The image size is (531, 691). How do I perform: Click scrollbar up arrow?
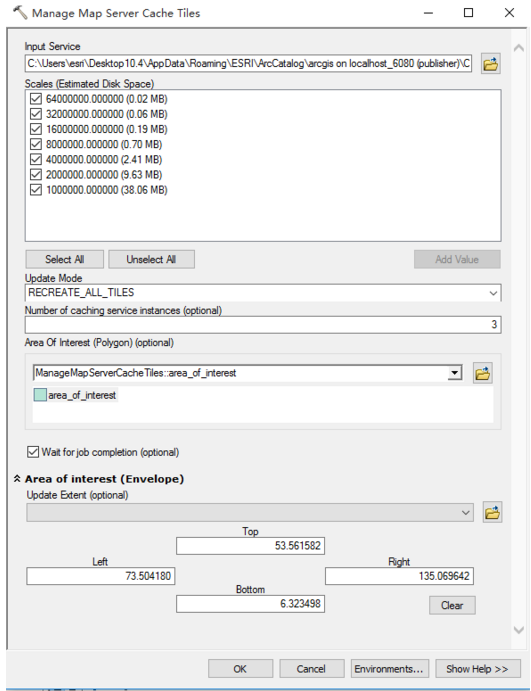point(519,48)
